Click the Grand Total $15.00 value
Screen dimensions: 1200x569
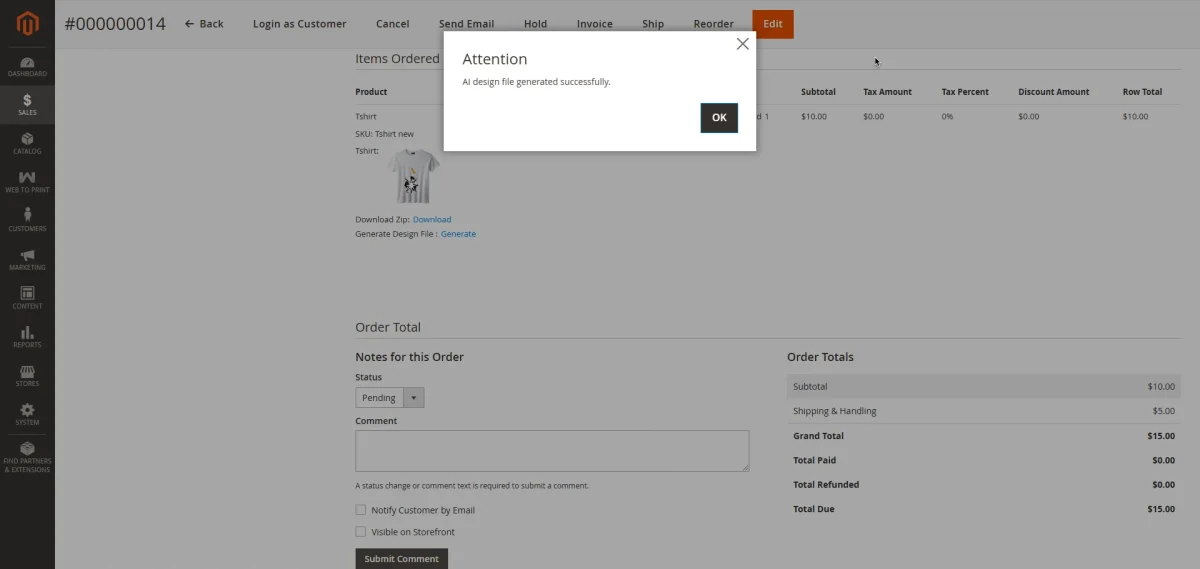pos(1161,436)
